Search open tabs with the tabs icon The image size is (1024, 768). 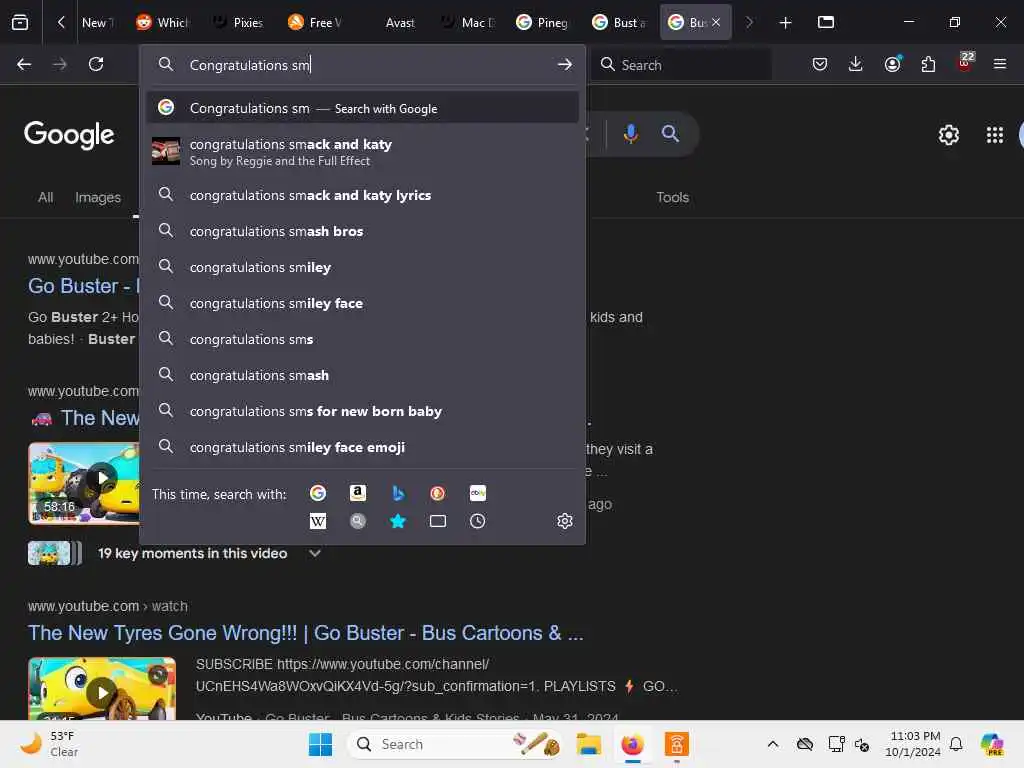(x=438, y=521)
